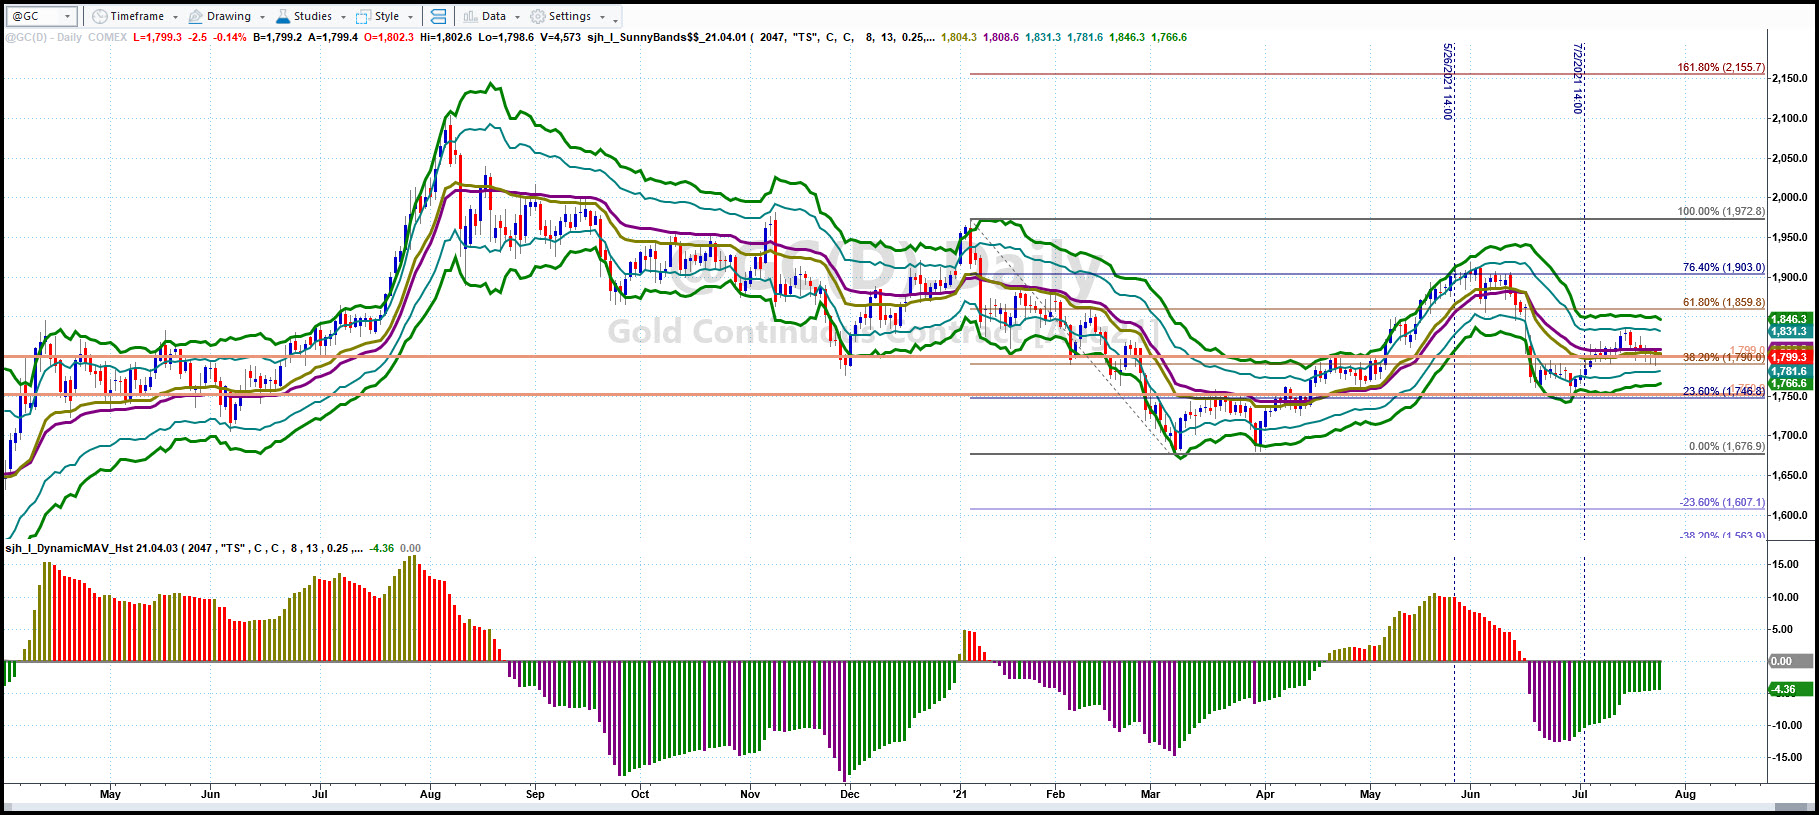
Task: Click the teal 1,831.3 price tag
Action: point(1790,331)
